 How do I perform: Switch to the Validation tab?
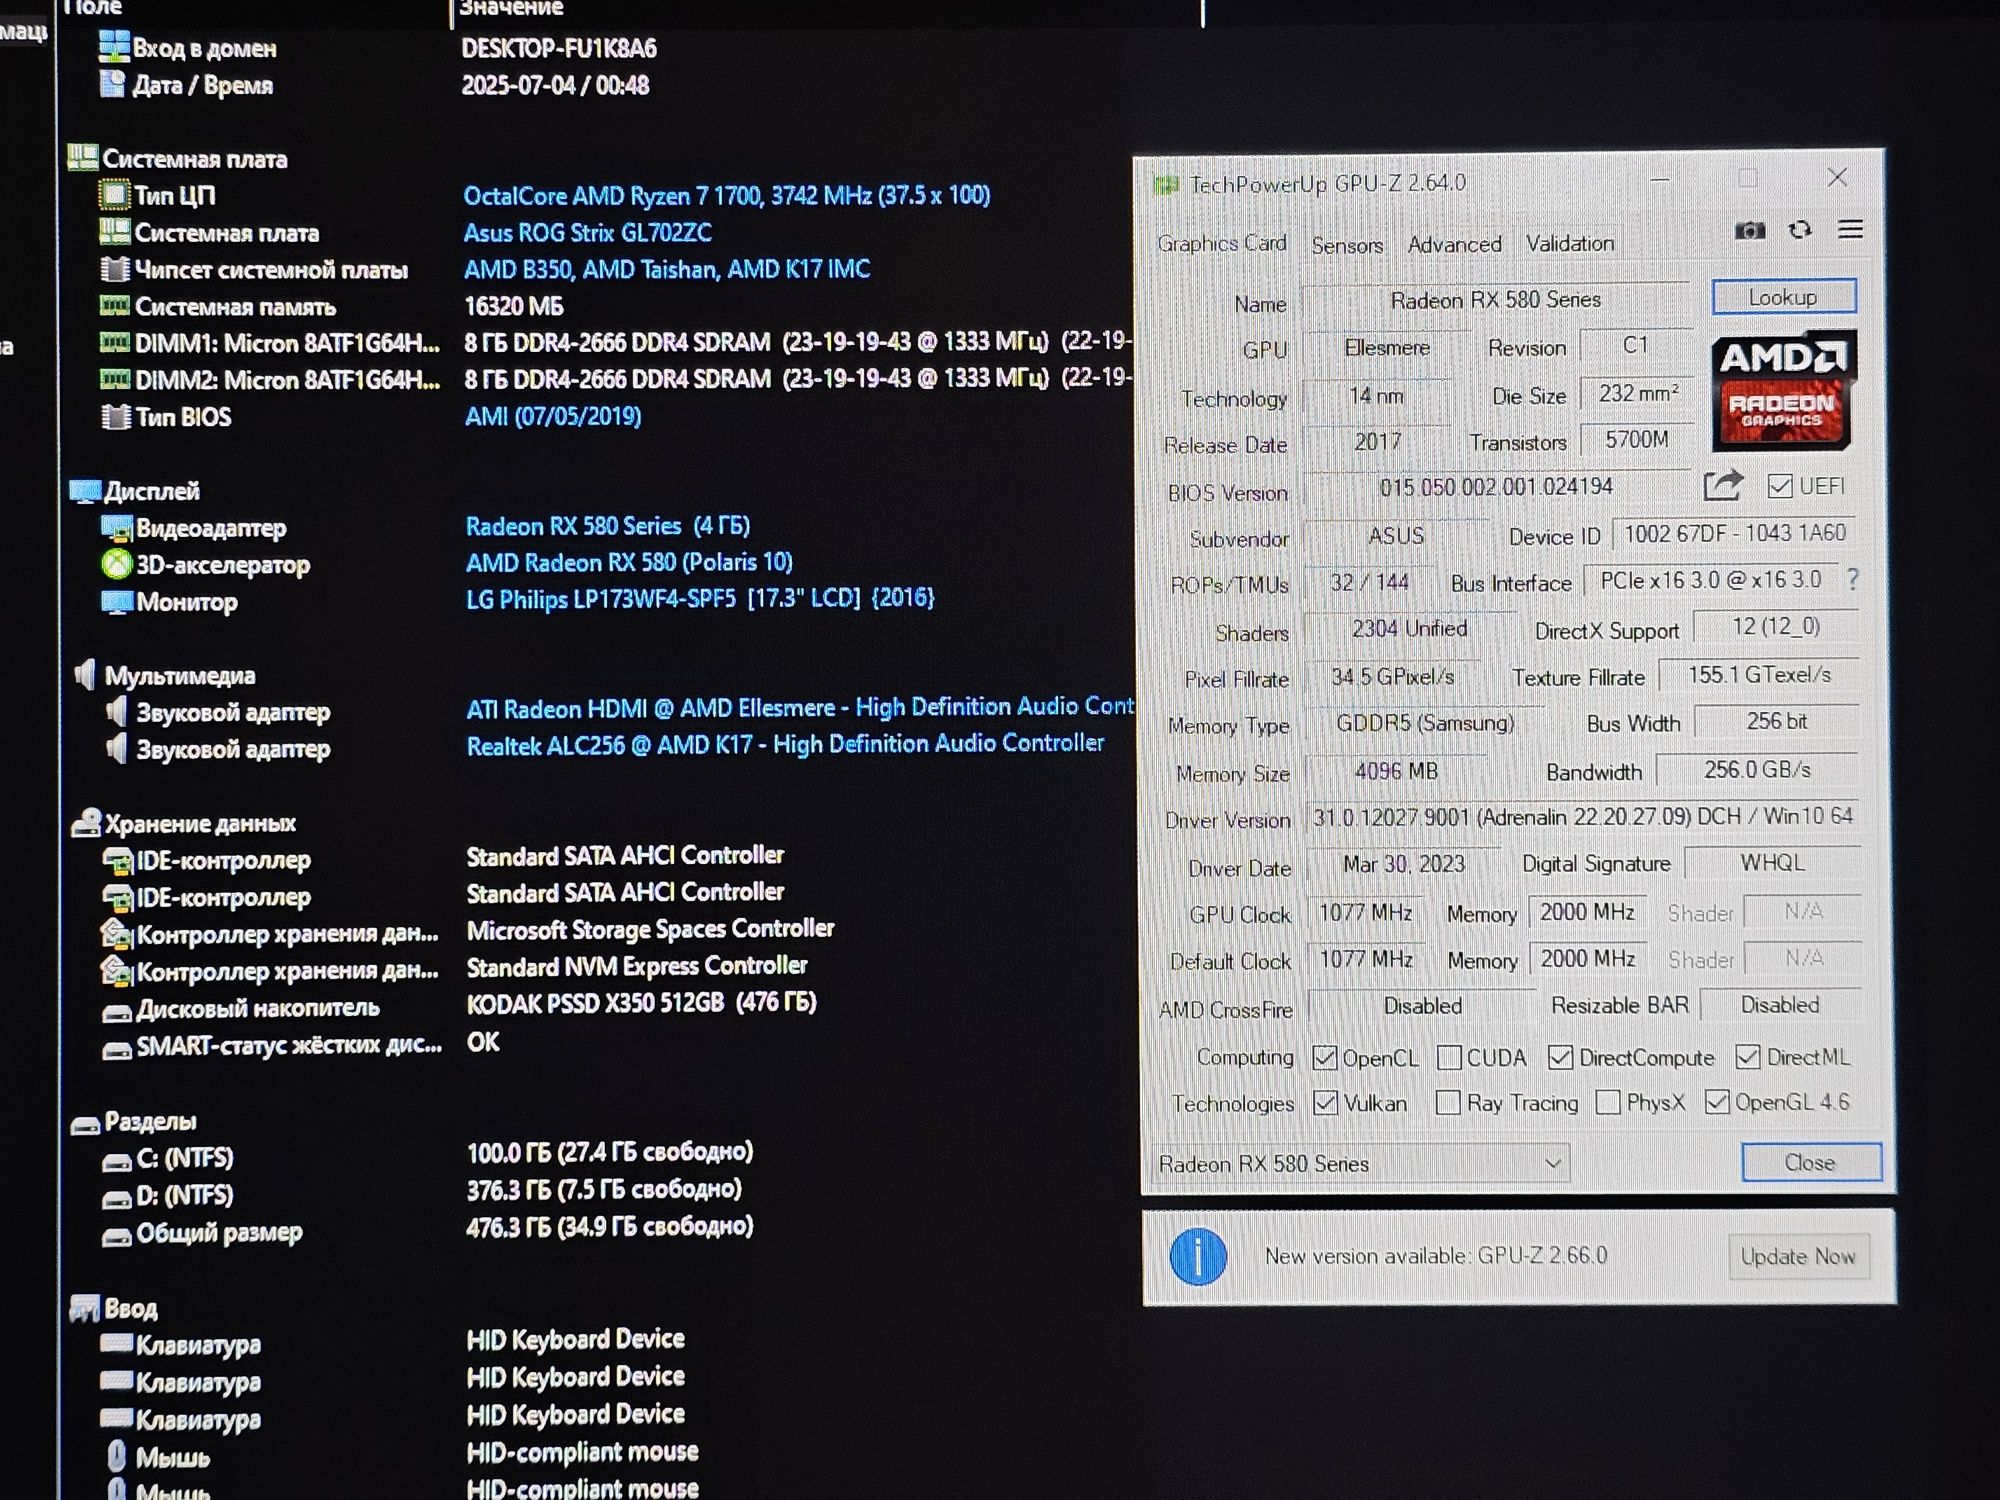tap(1569, 243)
